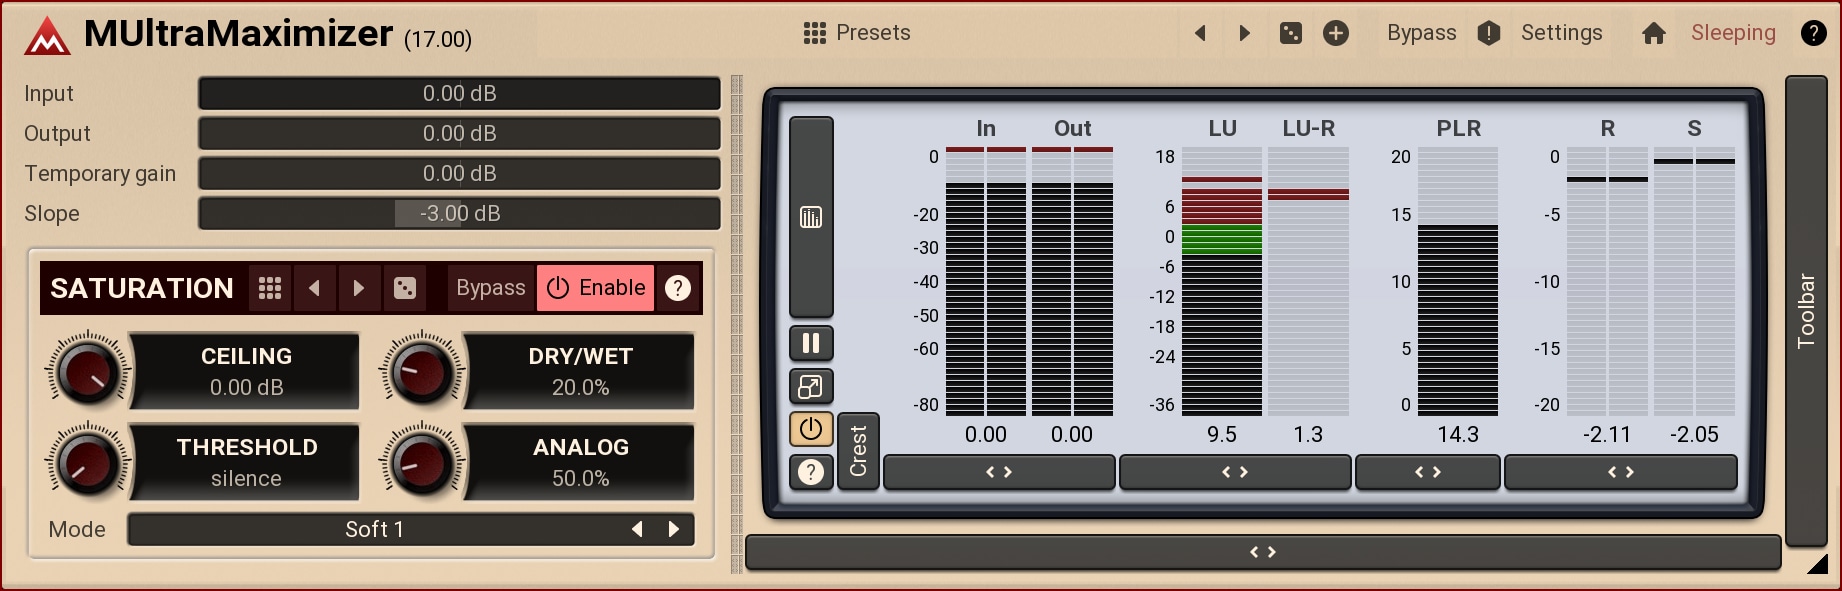Select next Mode with right arrow
Viewport: 1842px width, 591px height.
pyautogui.click(x=674, y=529)
